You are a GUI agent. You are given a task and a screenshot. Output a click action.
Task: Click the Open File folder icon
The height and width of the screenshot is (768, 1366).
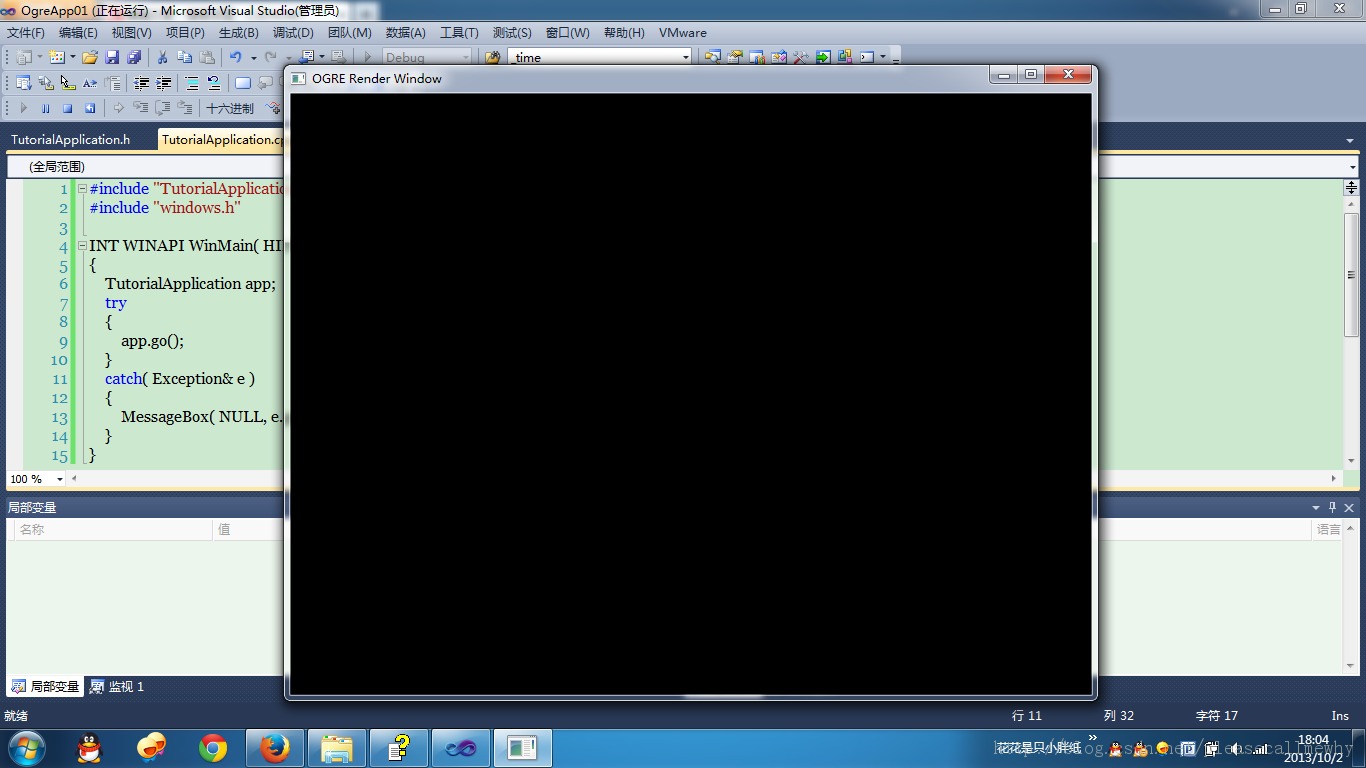tap(90, 57)
